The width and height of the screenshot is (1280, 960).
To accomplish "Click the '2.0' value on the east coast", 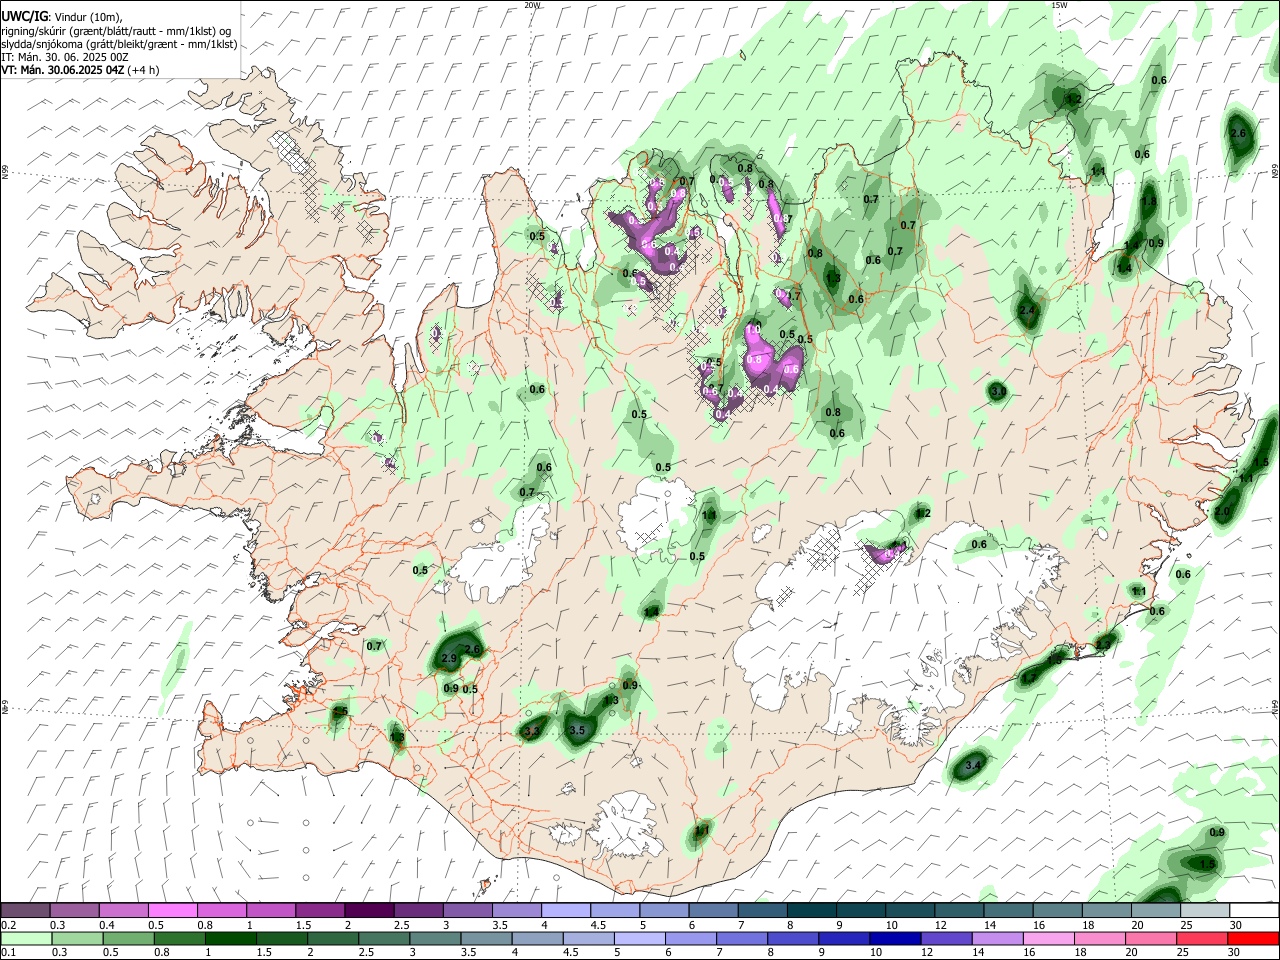I will [1222, 511].
